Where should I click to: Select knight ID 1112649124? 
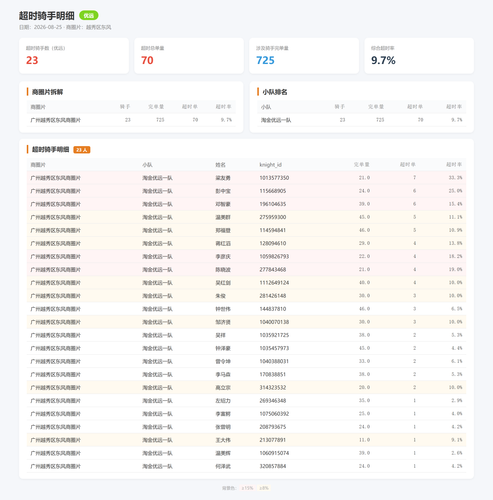(x=274, y=283)
